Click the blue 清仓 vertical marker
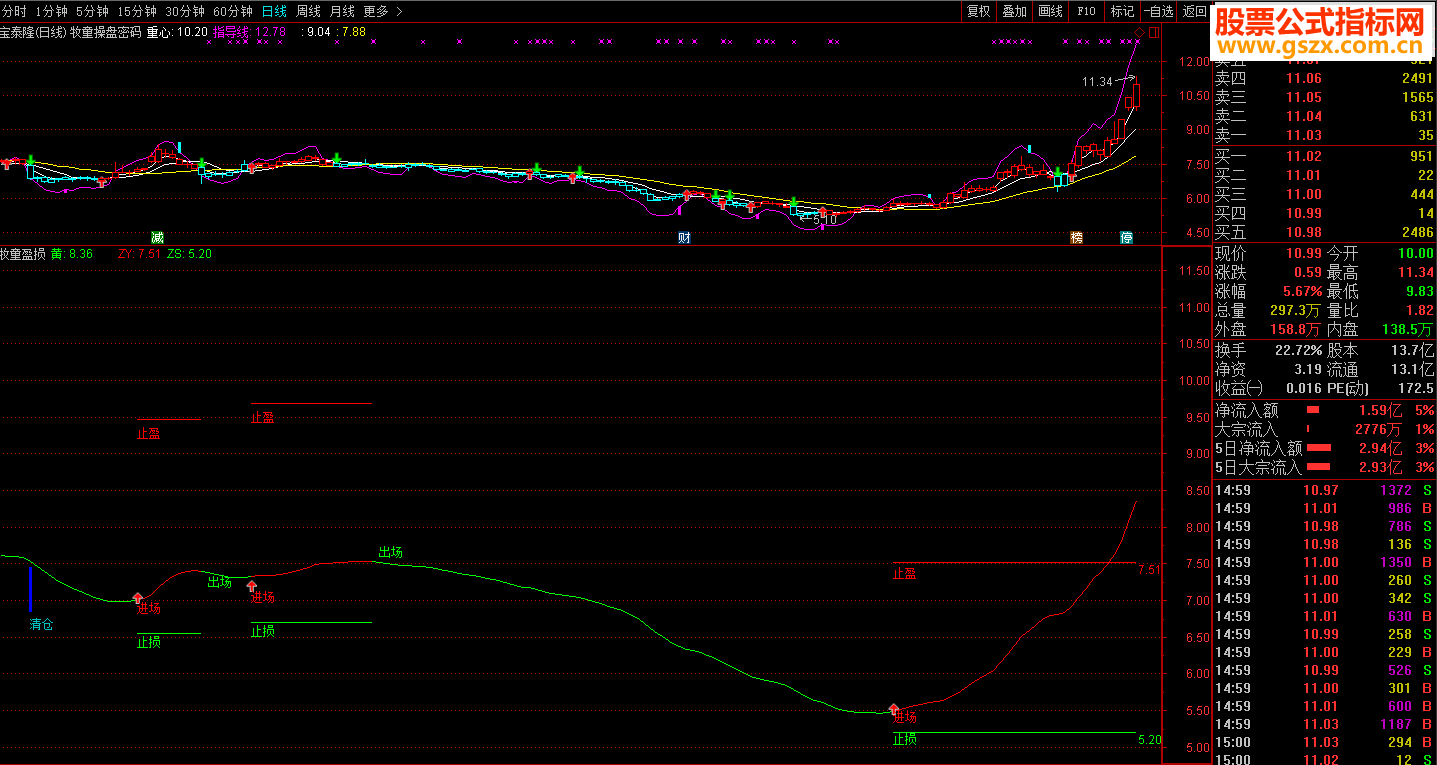1437x765 pixels. click(x=30, y=588)
